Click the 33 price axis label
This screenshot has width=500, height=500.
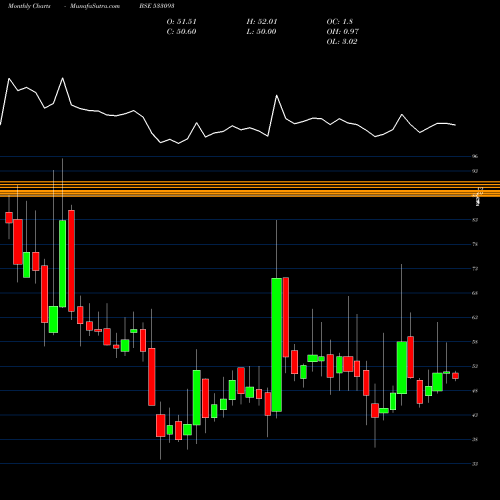coord(475,464)
